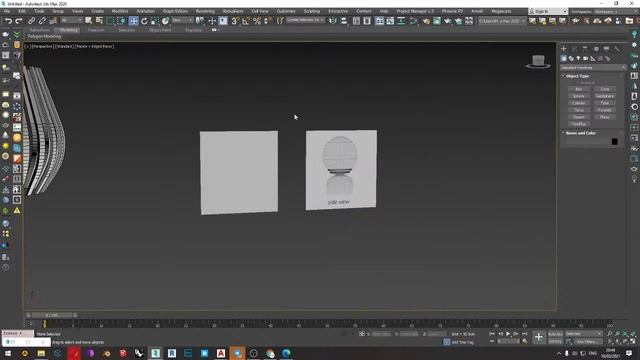
Task: Open the selection filter dropdown
Action: 71,20
